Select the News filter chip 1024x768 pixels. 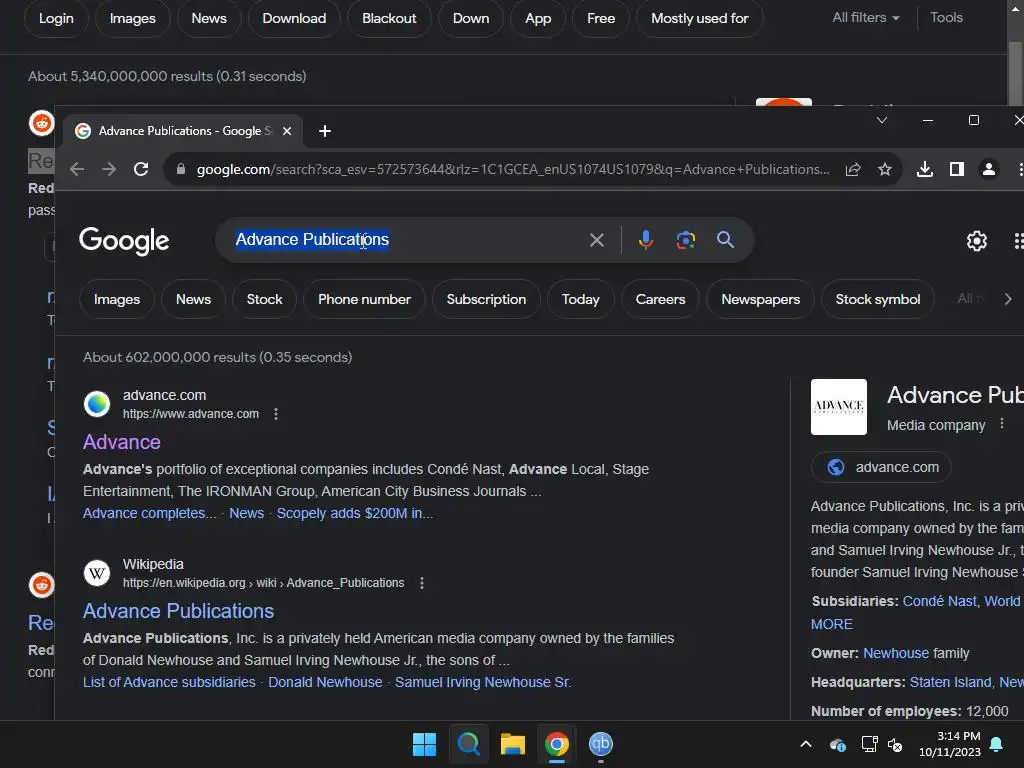[193, 299]
